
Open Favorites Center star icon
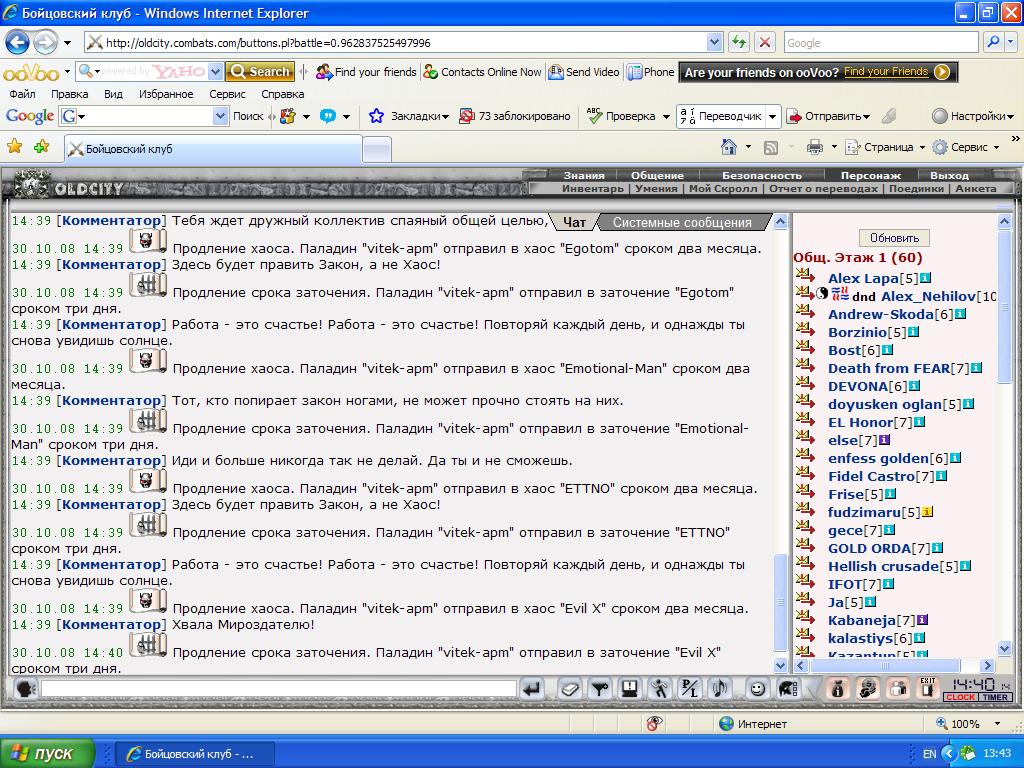tap(14, 147)
